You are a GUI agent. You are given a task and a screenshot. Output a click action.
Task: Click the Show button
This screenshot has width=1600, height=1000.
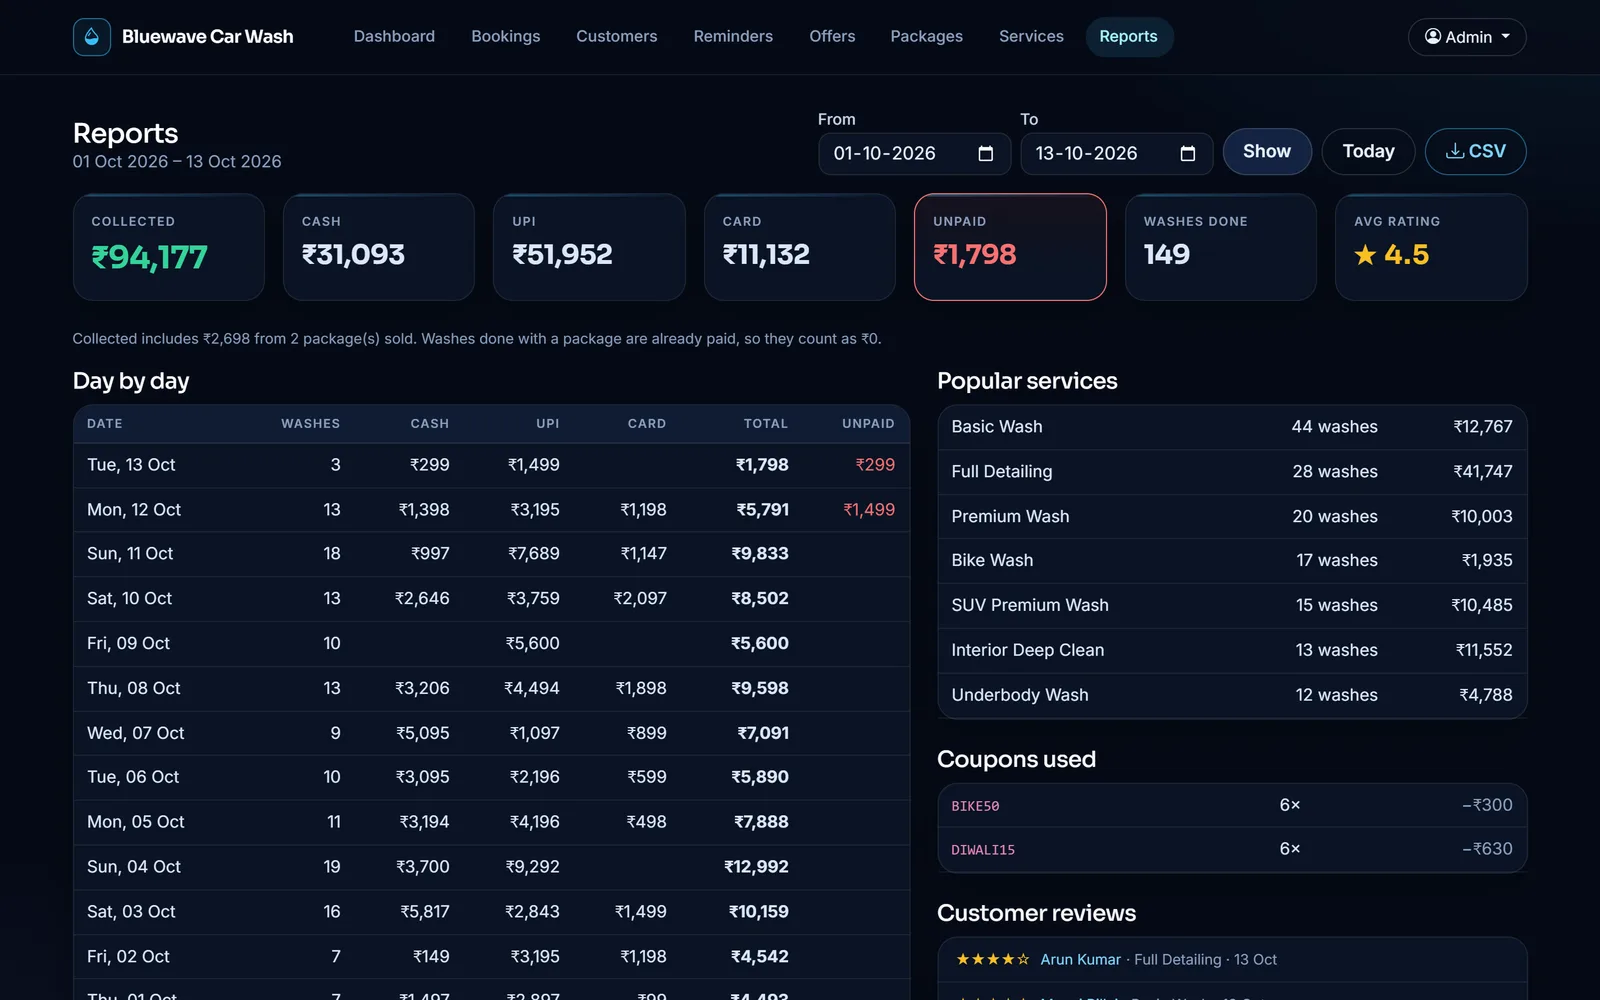1267,152
